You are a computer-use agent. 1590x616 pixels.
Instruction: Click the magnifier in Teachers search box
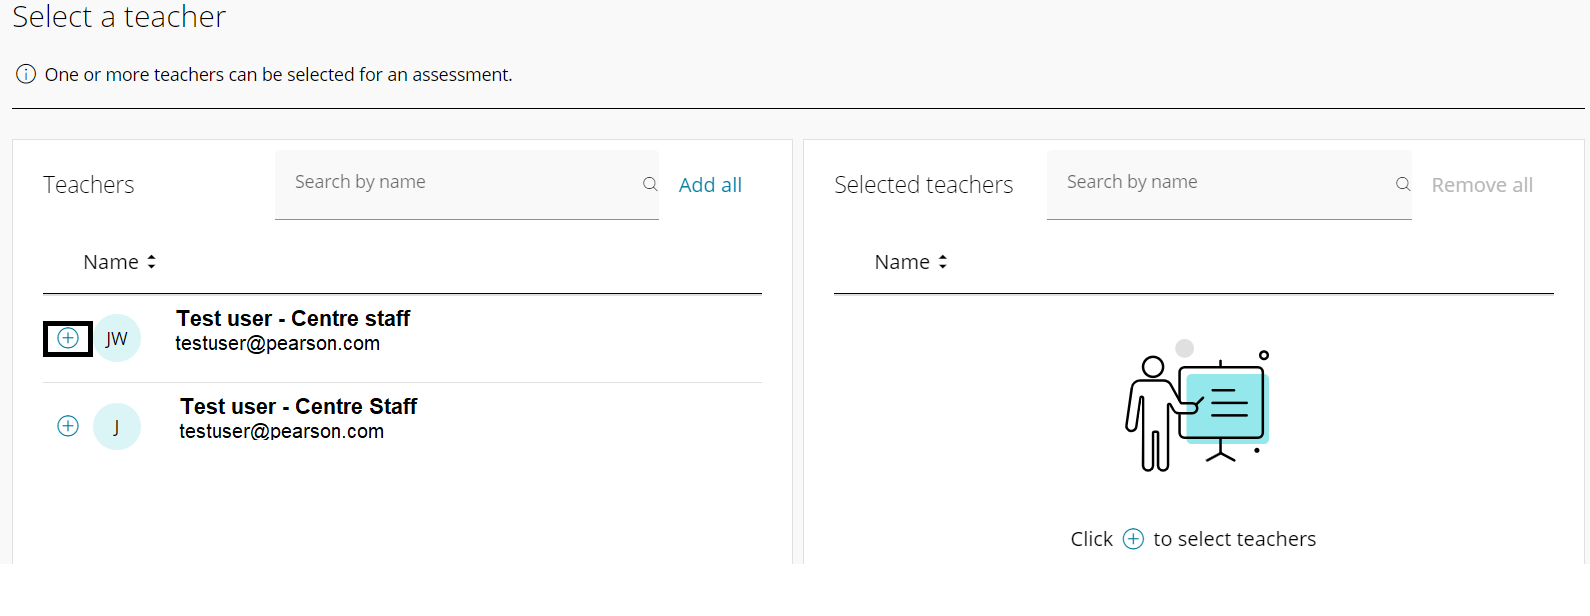(650, 184)
